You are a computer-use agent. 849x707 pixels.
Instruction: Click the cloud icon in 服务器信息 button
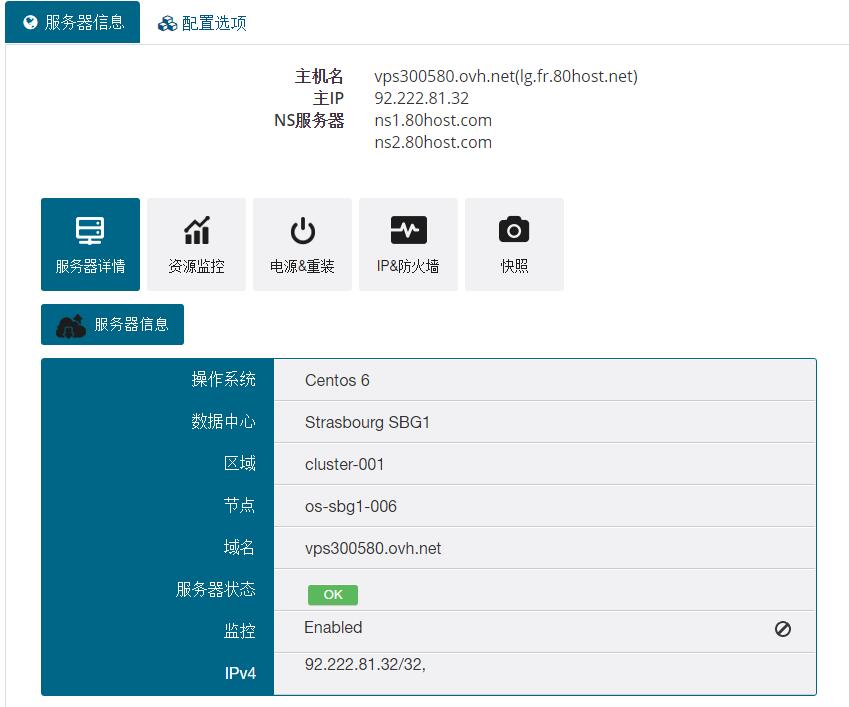71,325
